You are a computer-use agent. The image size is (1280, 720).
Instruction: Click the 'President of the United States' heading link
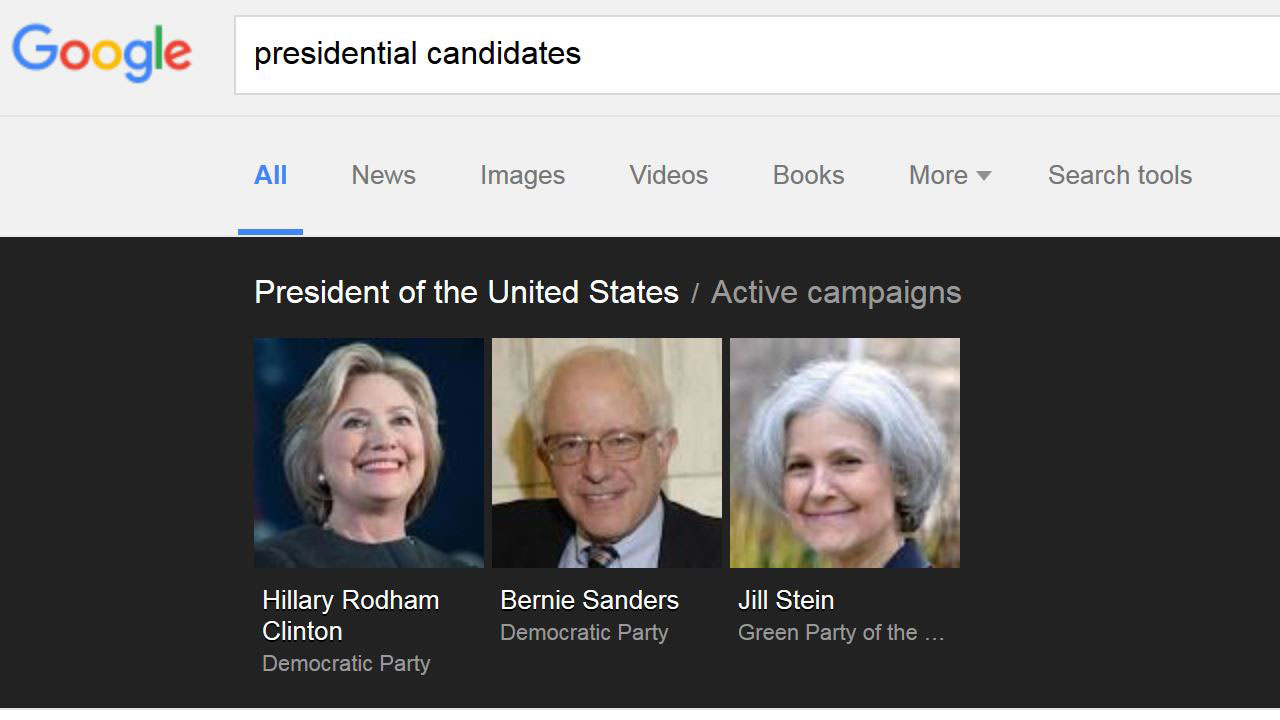click(466, 292)
